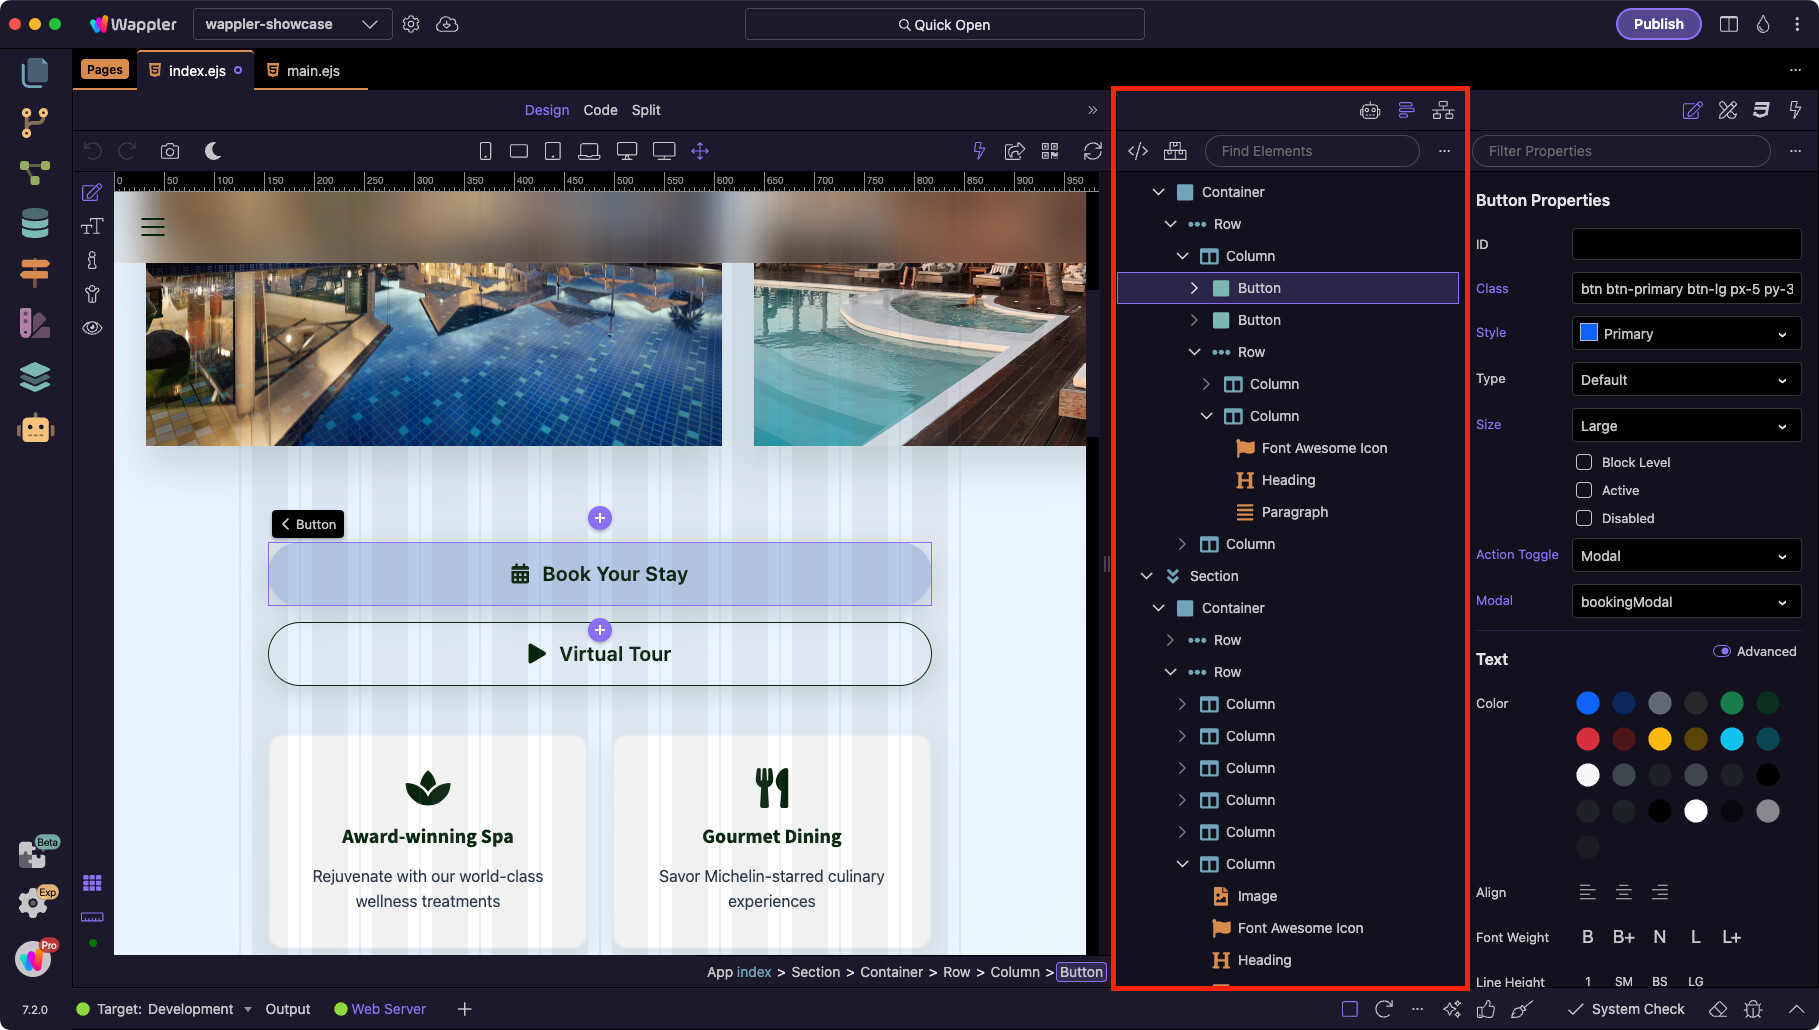This screenshot has height=1030, width=1819.
Task: Click the refresh design view icon
Action: pos(1092,151)
